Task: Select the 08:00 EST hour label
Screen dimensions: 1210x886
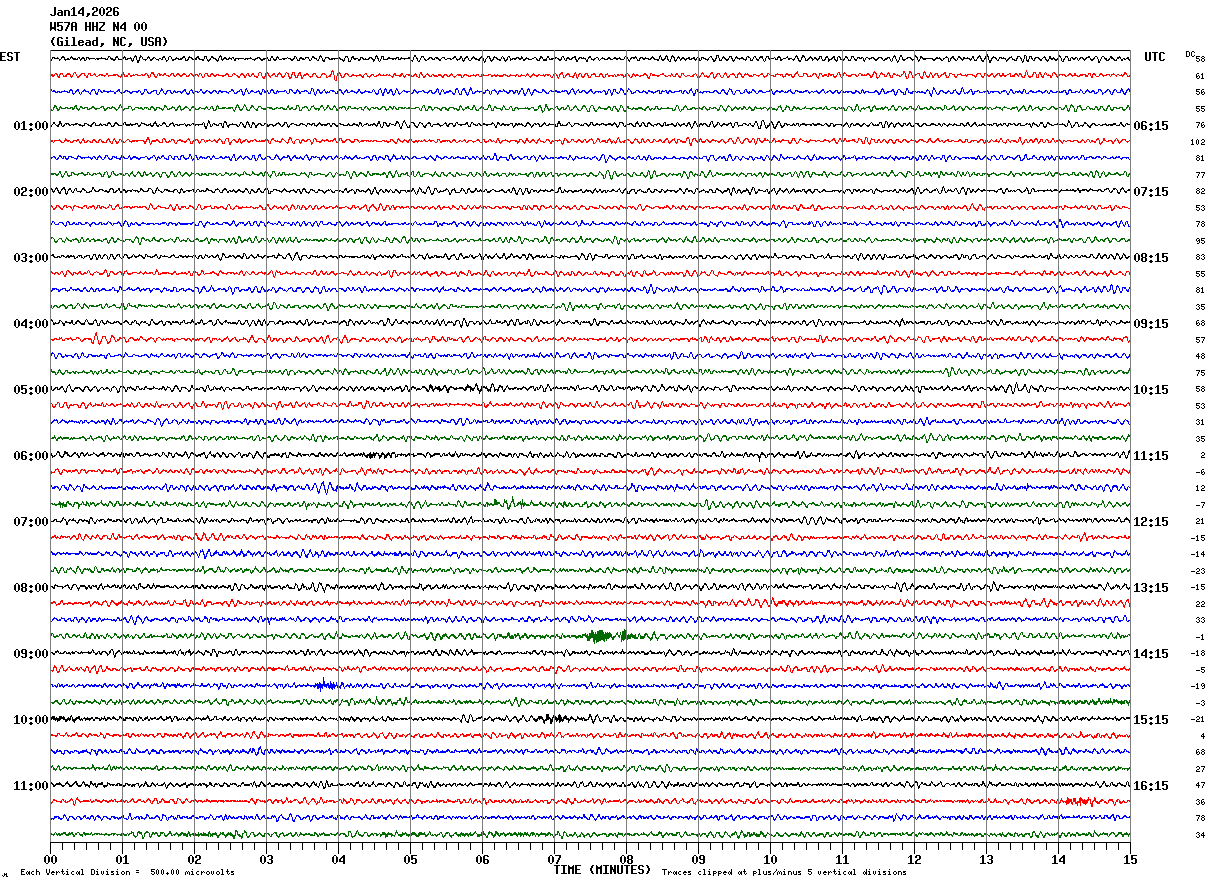Action: tap(31, 588)
